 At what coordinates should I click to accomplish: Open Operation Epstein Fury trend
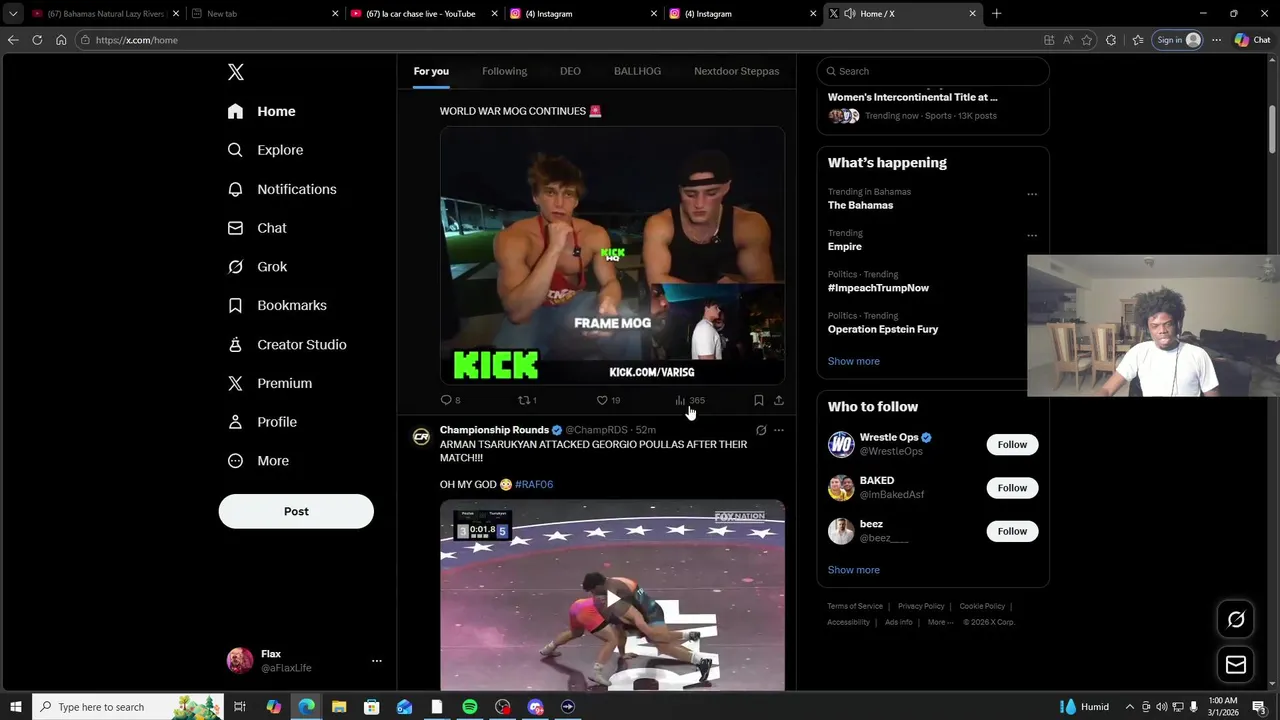[x=883, y=329]
